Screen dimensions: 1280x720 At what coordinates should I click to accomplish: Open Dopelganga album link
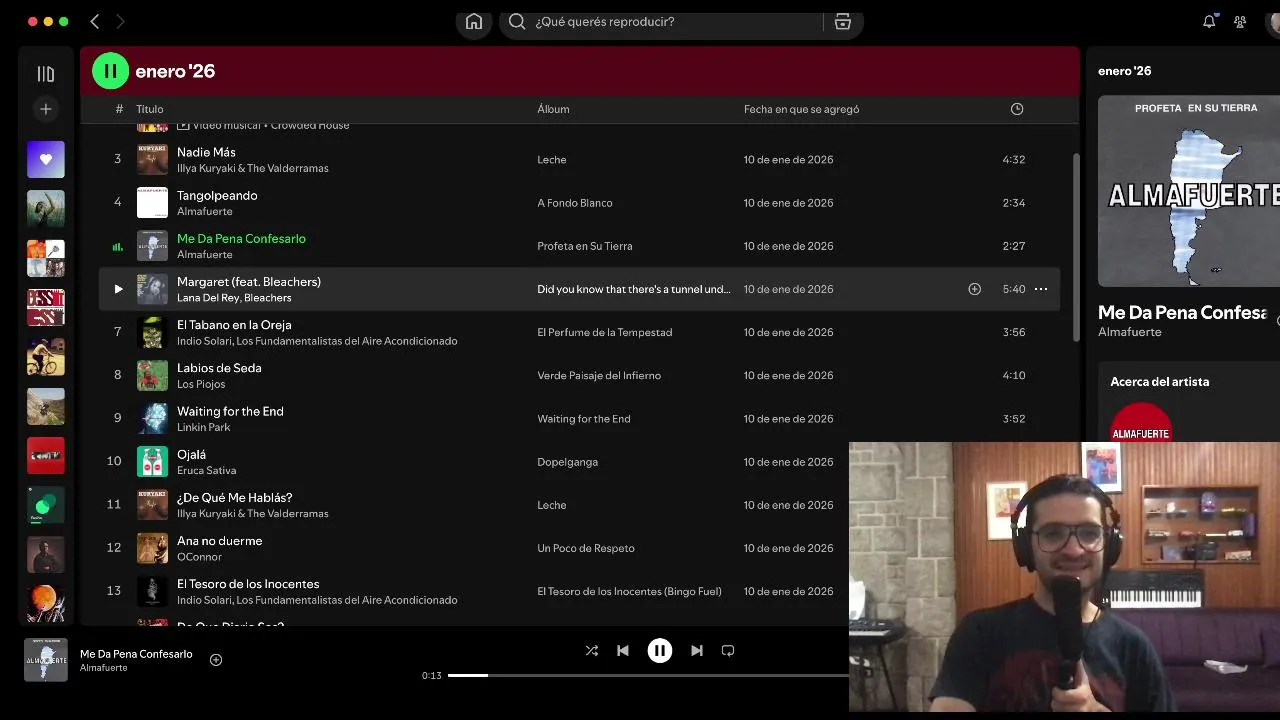pyautogui.click(x=568, y=462)
